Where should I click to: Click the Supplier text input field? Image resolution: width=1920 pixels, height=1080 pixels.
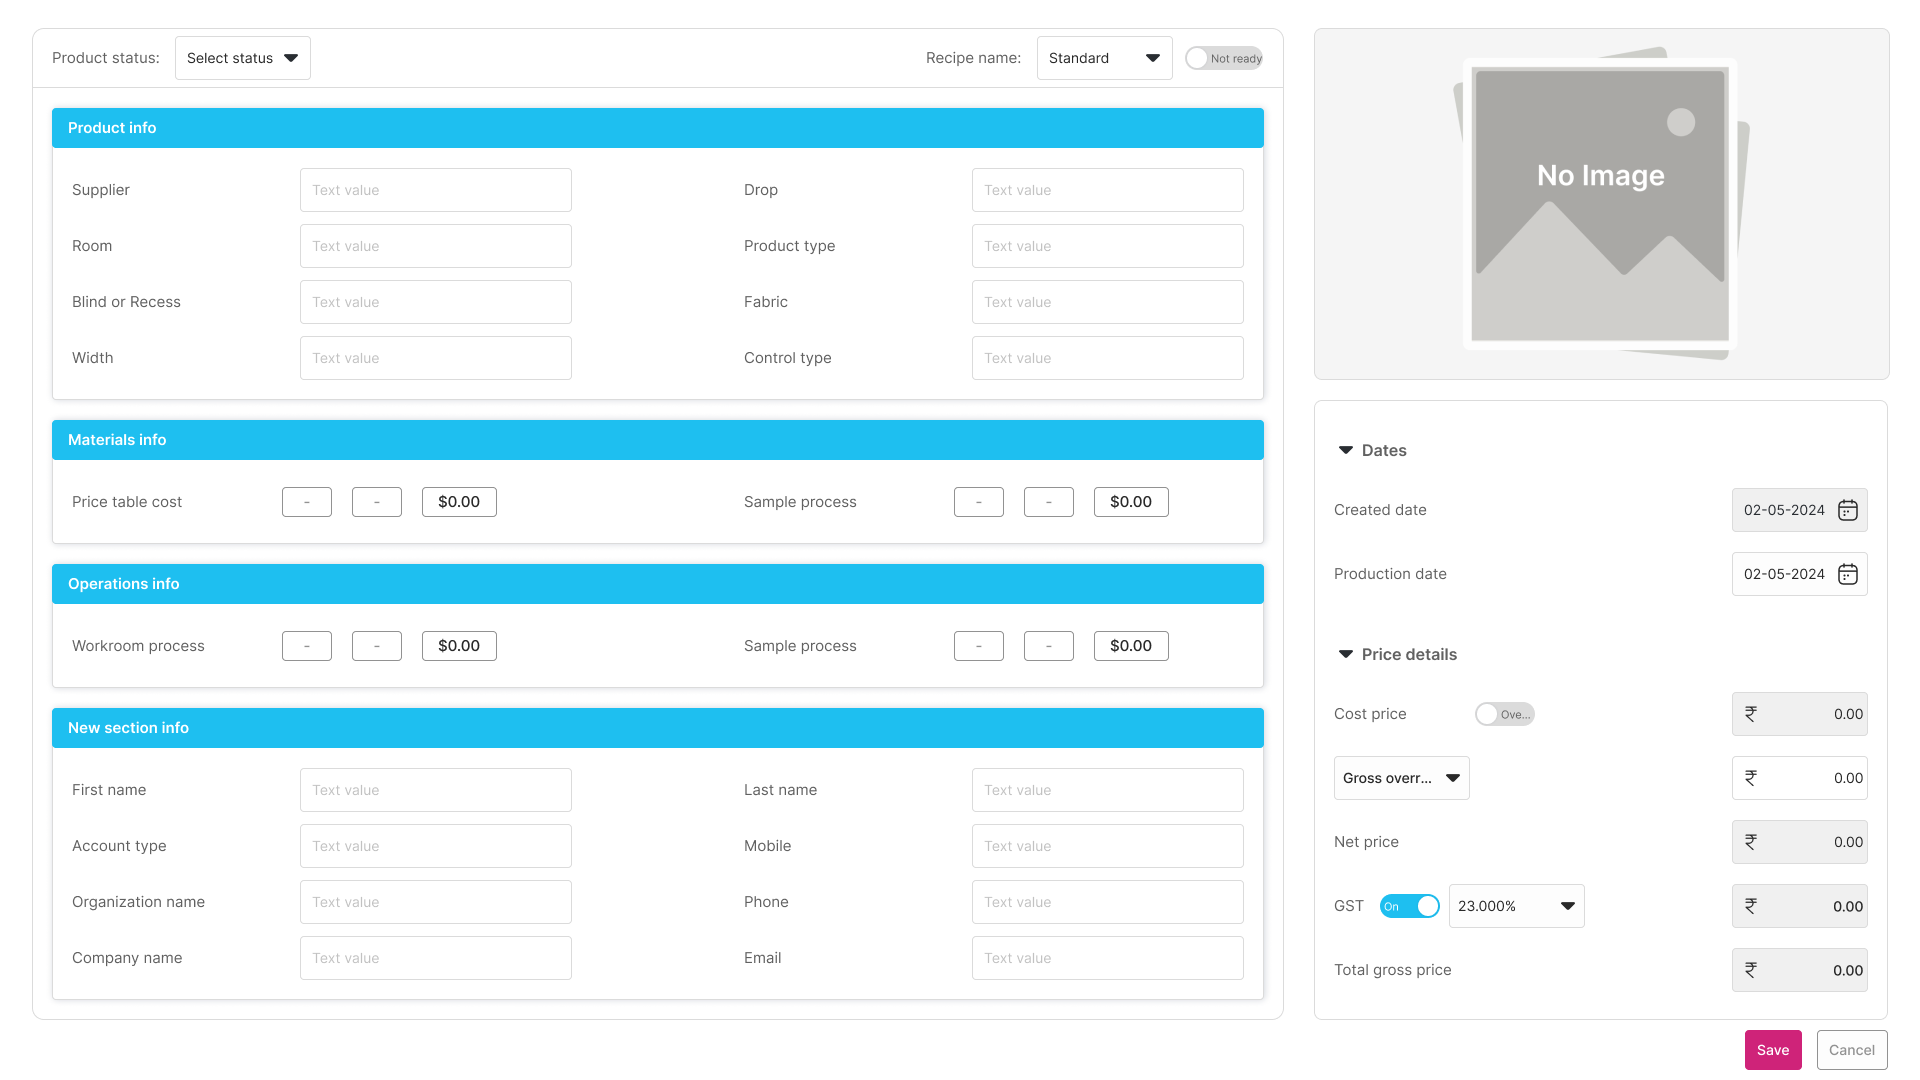[435, 190]
